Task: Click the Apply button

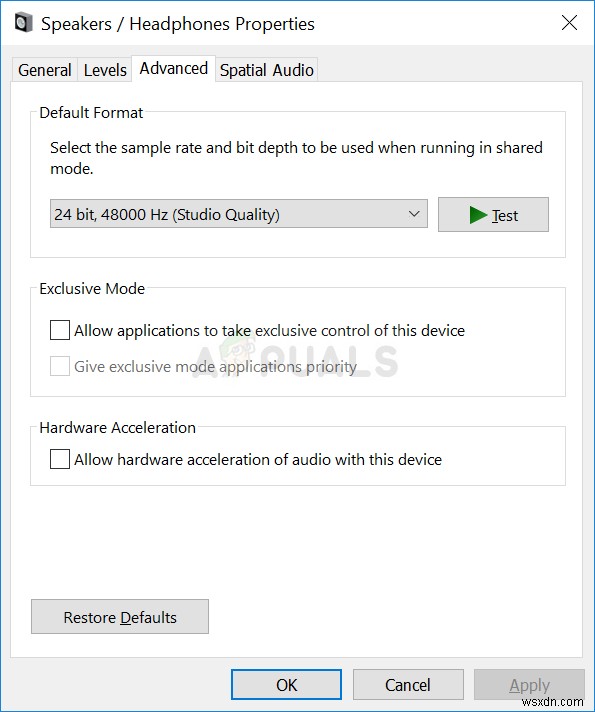Action: pos(529,684)
